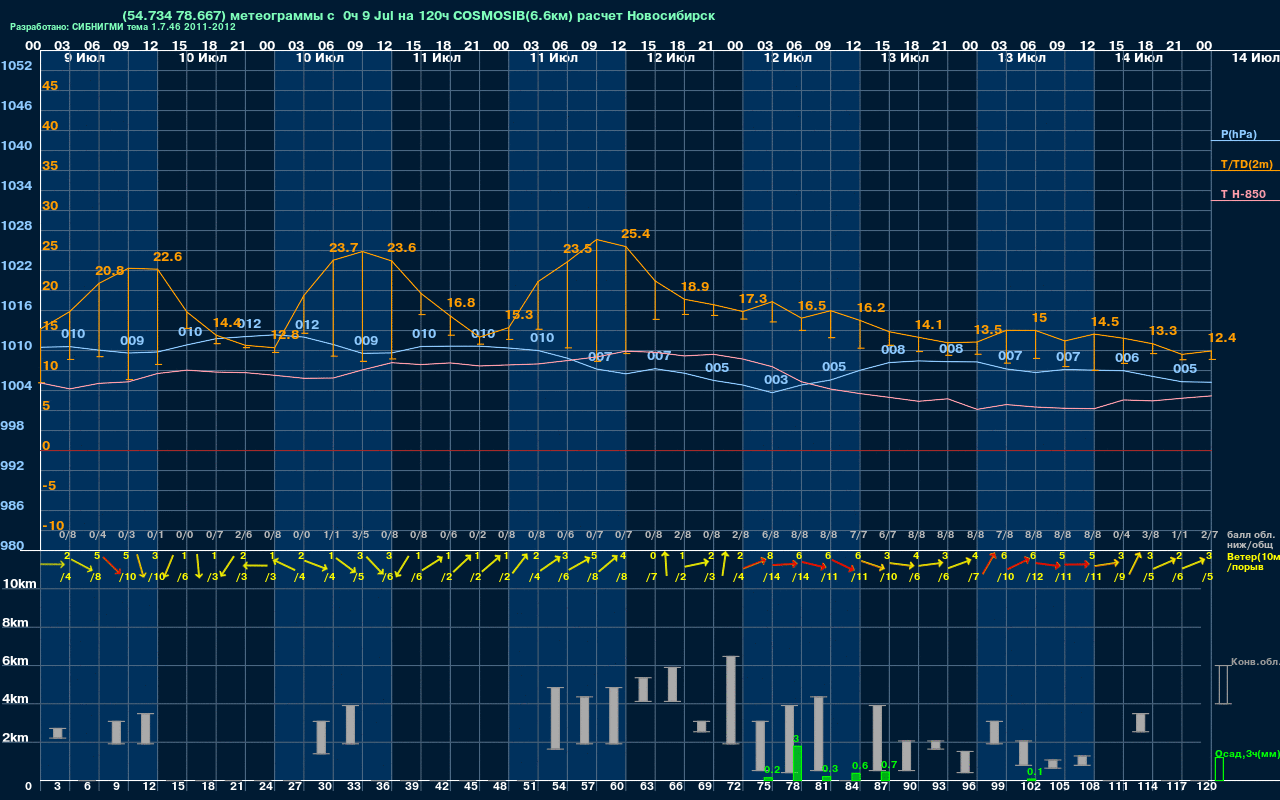The height and width of the screenshot is (800, 1280).
Task: Click the 'Осад,3ч(мм)' precipitation legend text
Action: (1247, 753)
